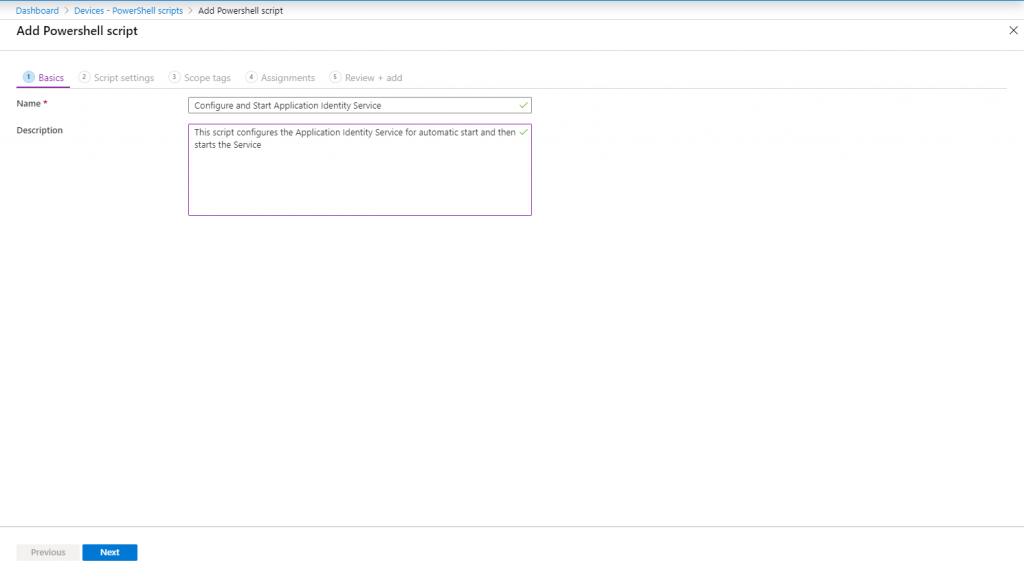Click the step 2 circle icon
This screenshot has height=578, width=1024.
(x=84, y=77)
